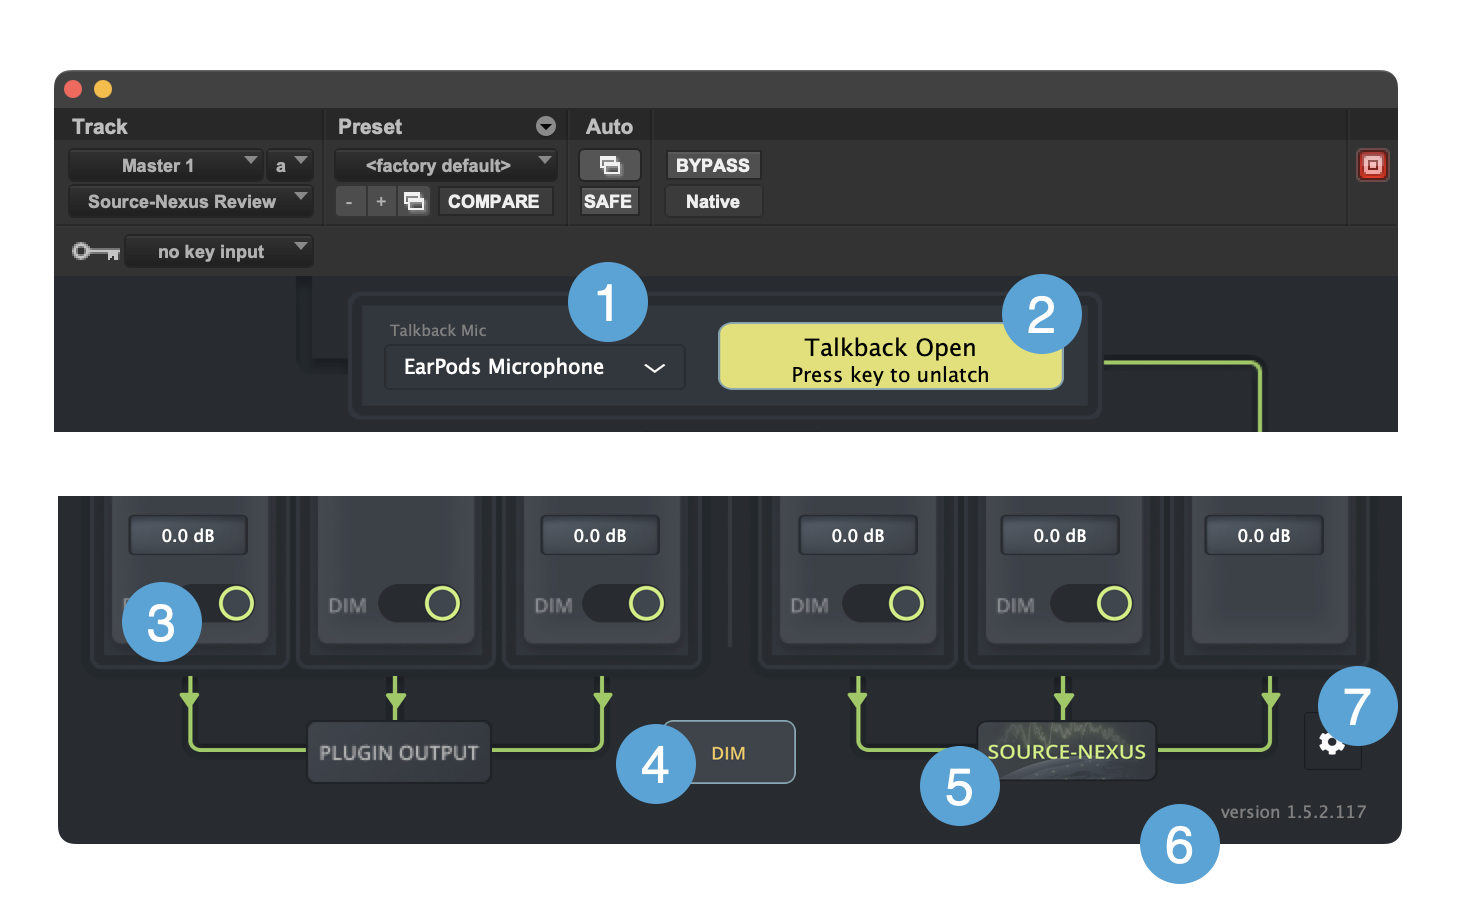Open the Master 1 track selector
The width and height of the screenshot is (1464, 920).
pos(165,165)
